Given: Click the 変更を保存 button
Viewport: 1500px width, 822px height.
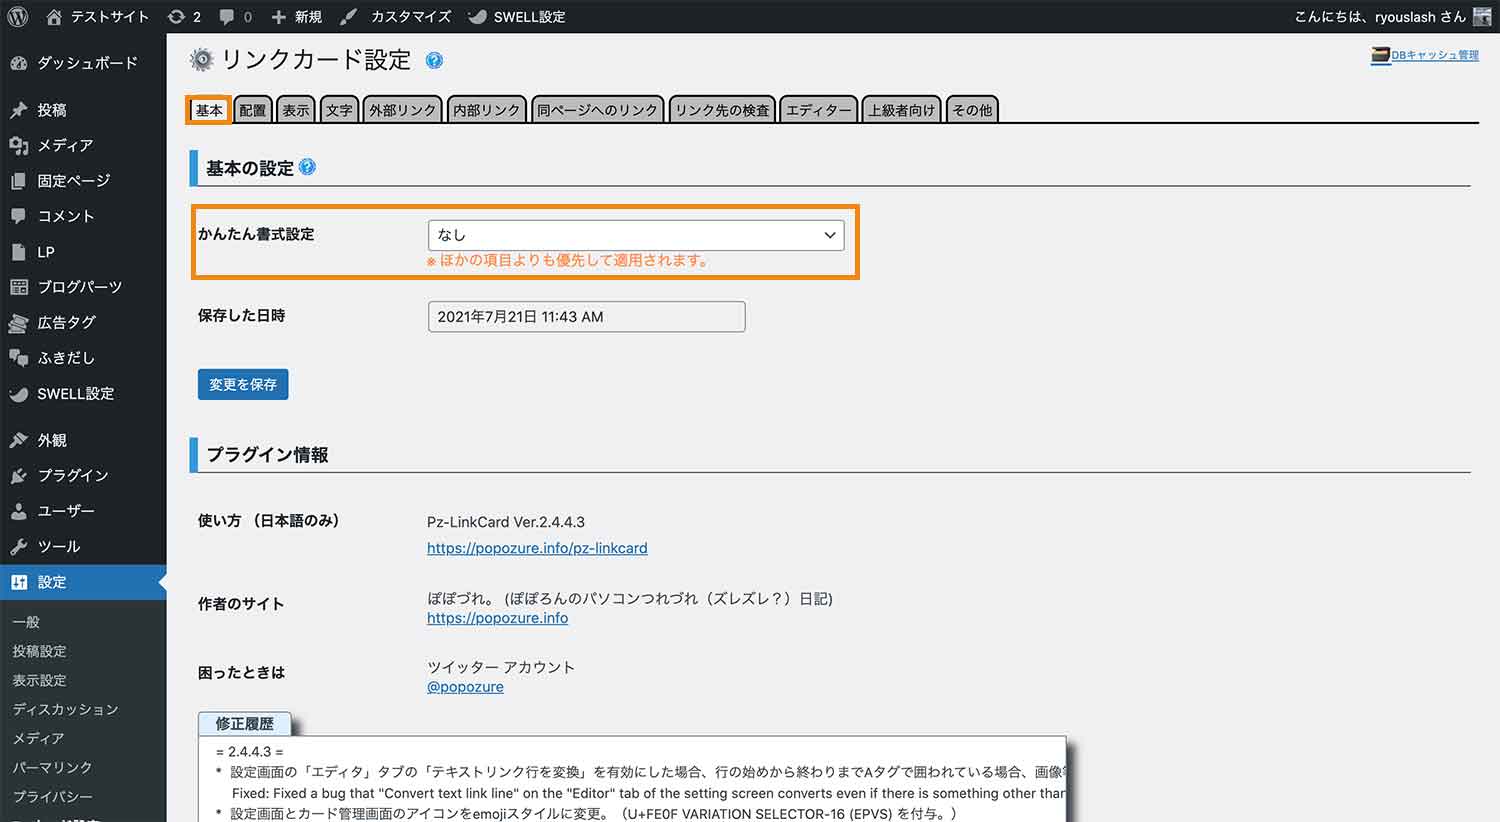Looking at the screenshot, I should point(242,383).
